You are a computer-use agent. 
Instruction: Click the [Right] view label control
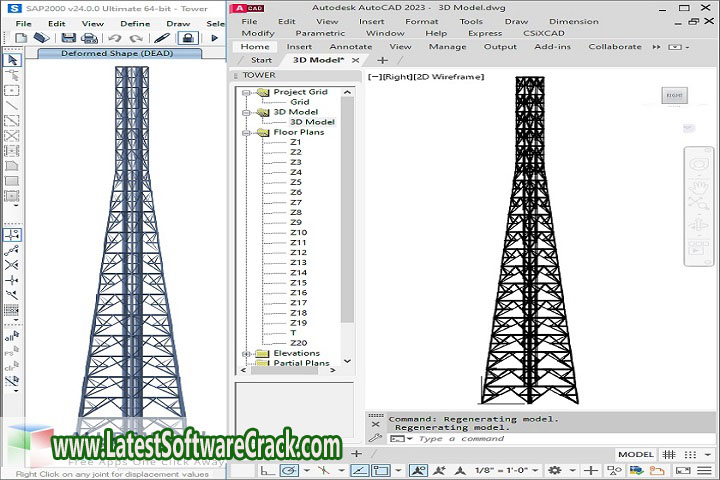(x=397, y=77)
